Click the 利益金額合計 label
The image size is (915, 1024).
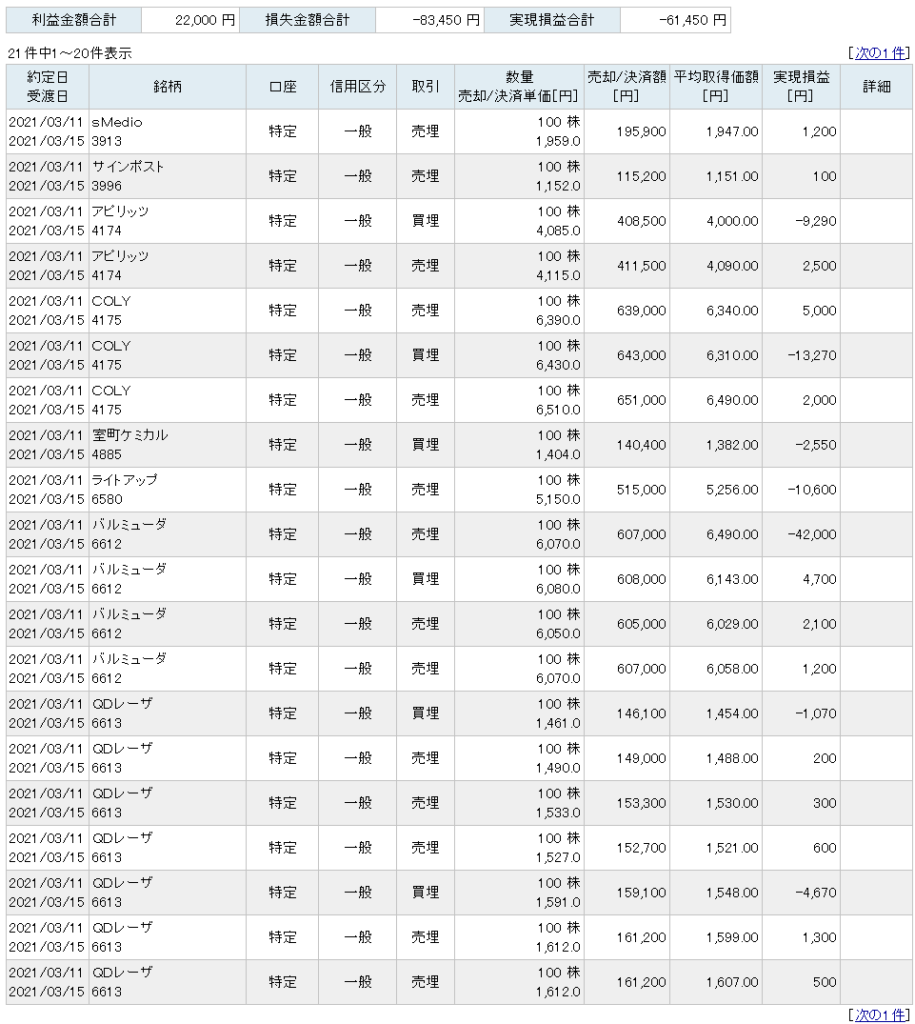[74, 20]
